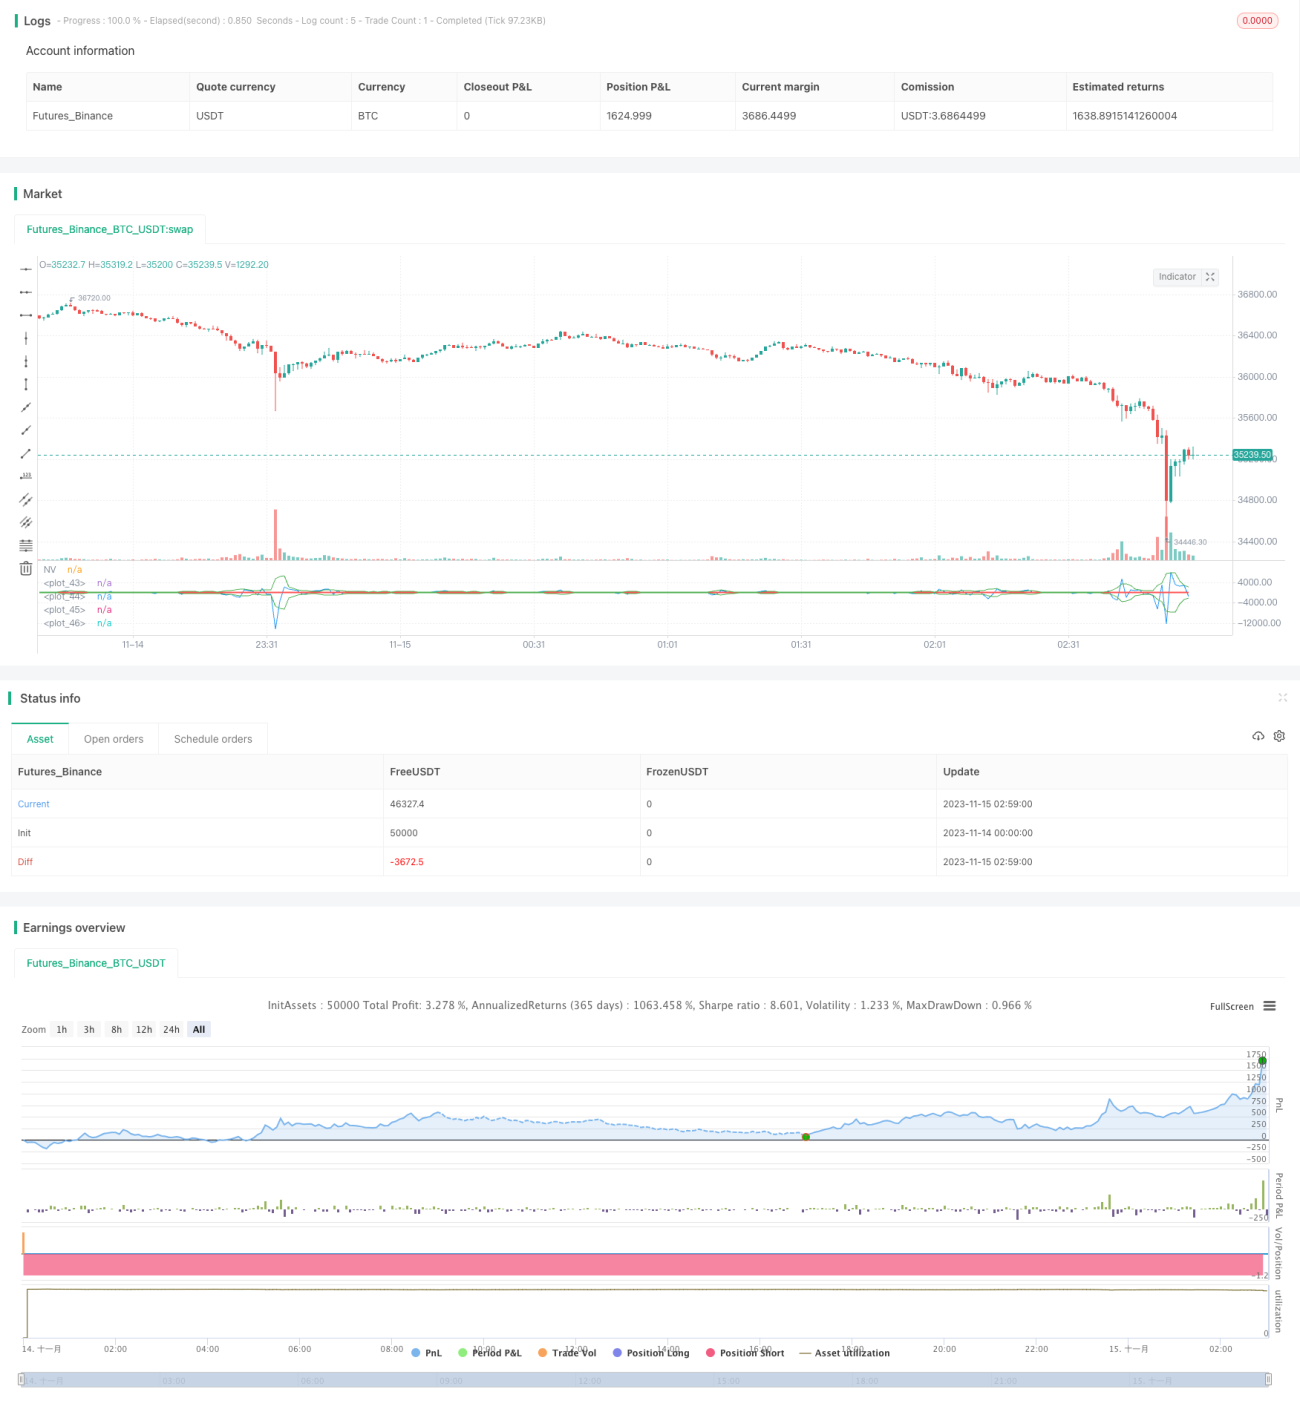The image size is (1300, 1409).
Task: Toggle the Position Short series legend
Action: pos(745,1353)
